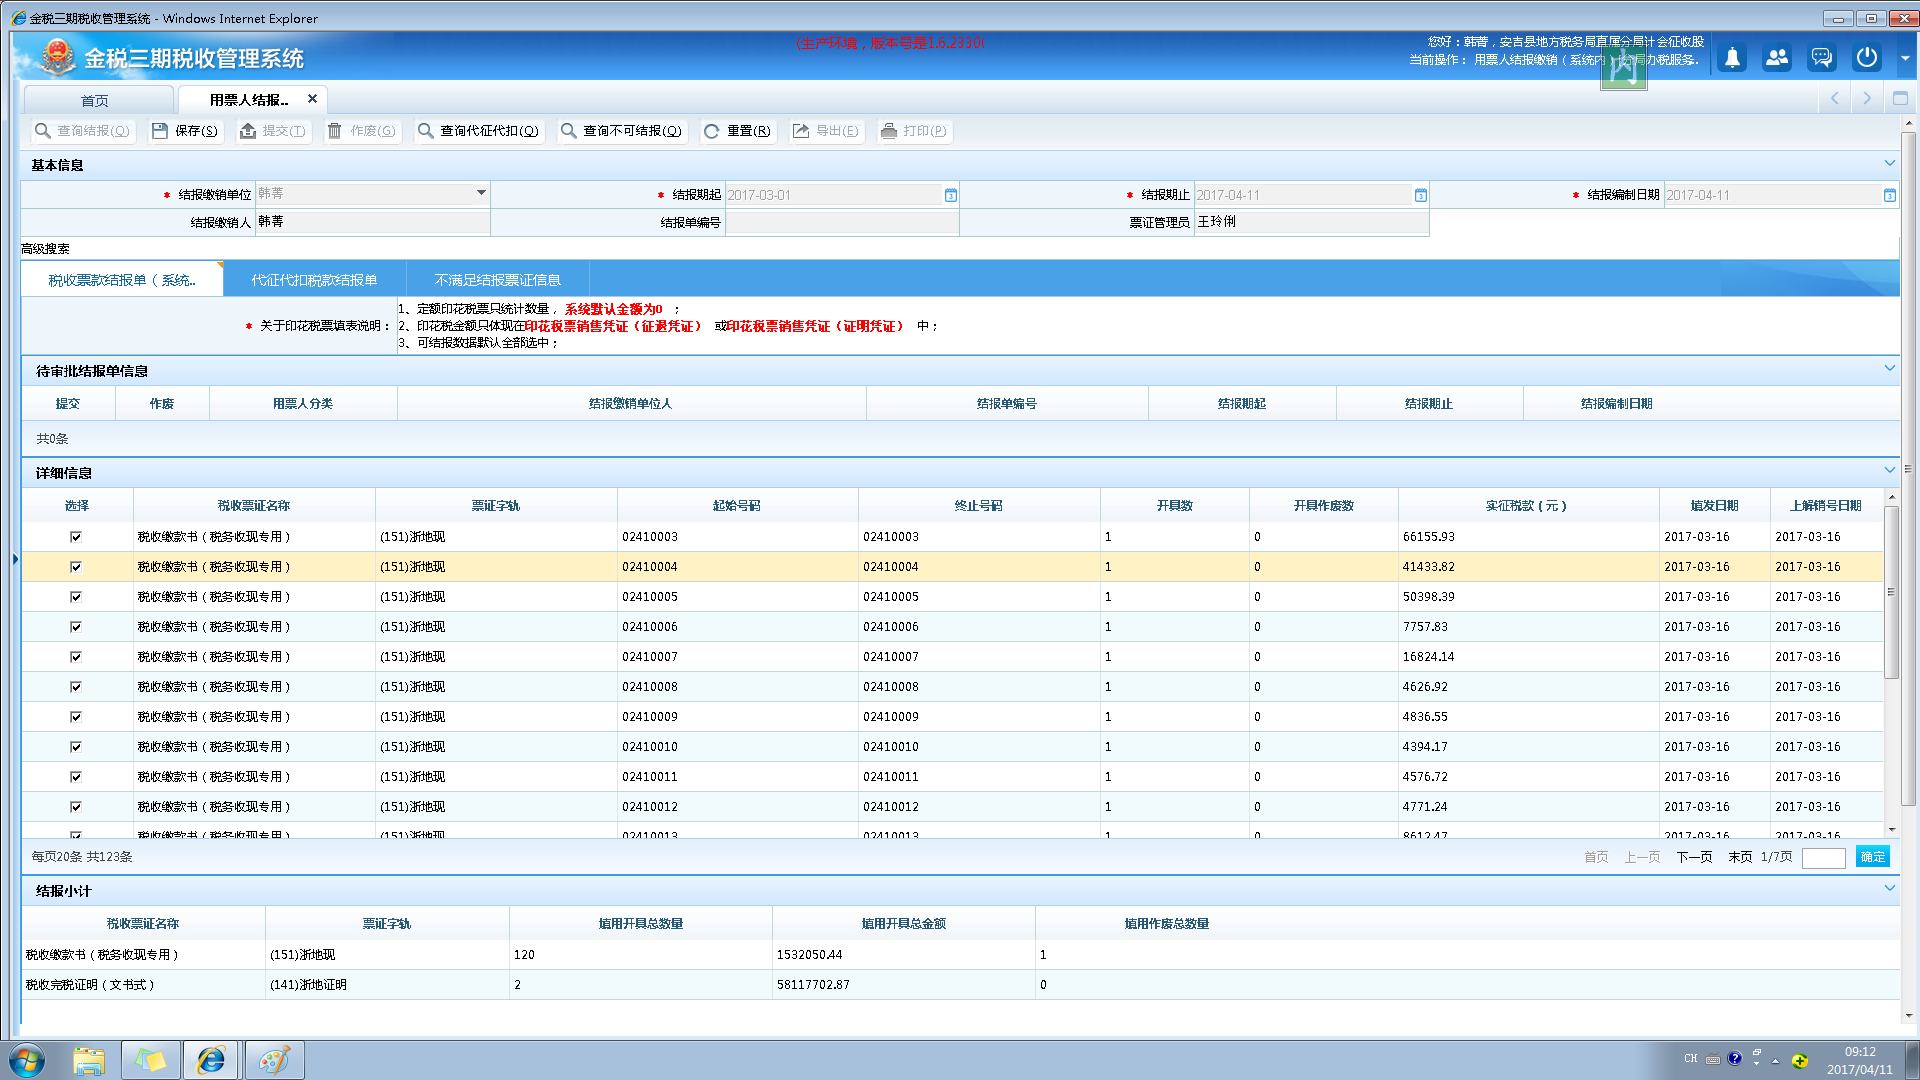The width and height of the screenshot is (1920, 1080).
Task: Uncheck the row with number 02410005
Action: point(76,597)
